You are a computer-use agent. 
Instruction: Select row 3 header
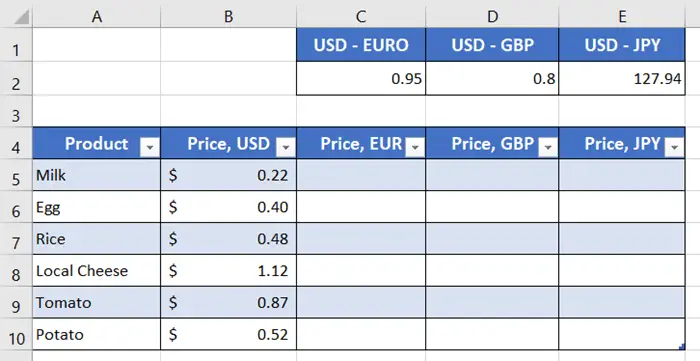coord(16,111)
